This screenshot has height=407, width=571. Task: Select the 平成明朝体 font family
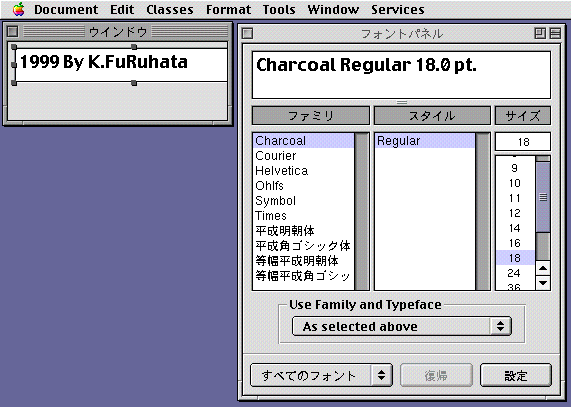(x=303, y=231)
